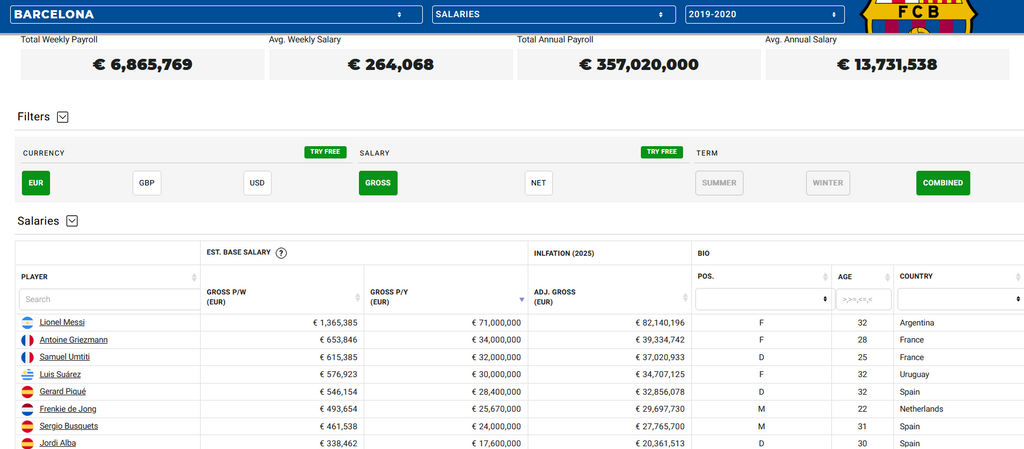The image size is (1024, 449).
Task: Click Uruguay country cell in Suárez row
Action: (x=959, y=375)
